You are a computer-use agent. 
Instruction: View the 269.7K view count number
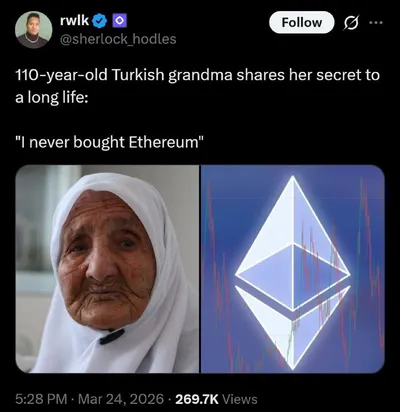pyautogui.click(x=197, y=399)
